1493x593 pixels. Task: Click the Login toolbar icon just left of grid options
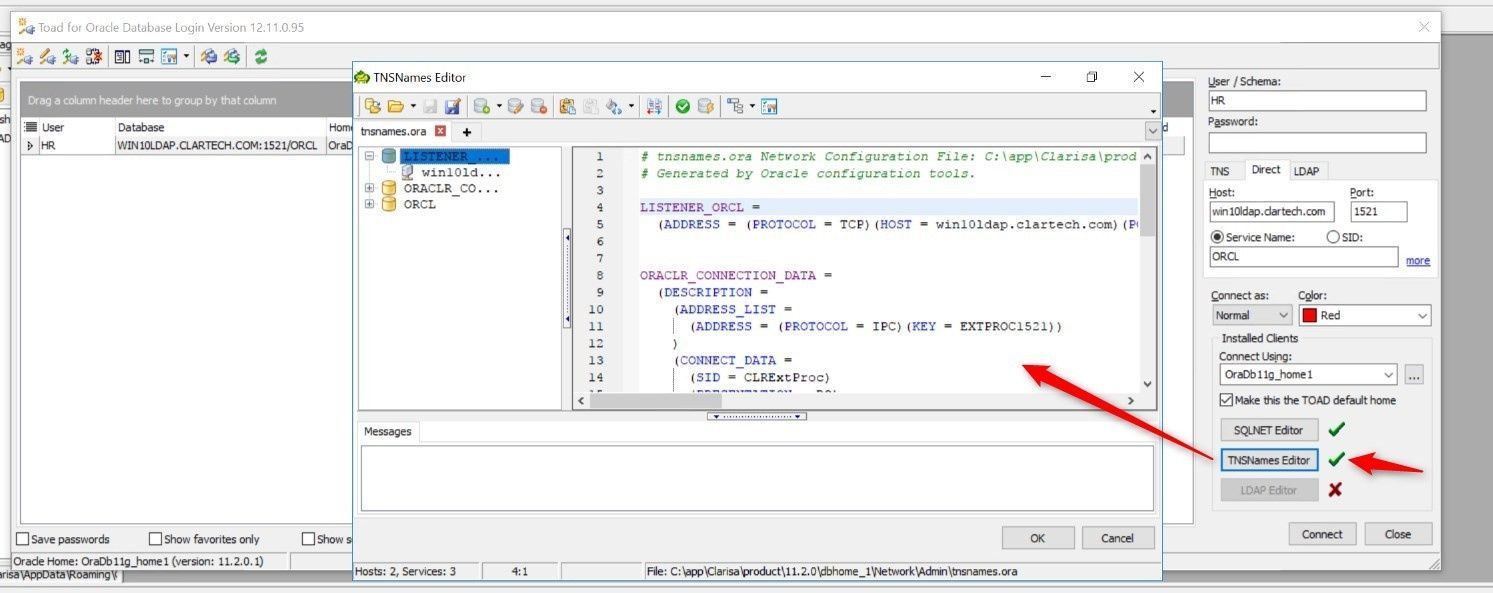[146, 57]
